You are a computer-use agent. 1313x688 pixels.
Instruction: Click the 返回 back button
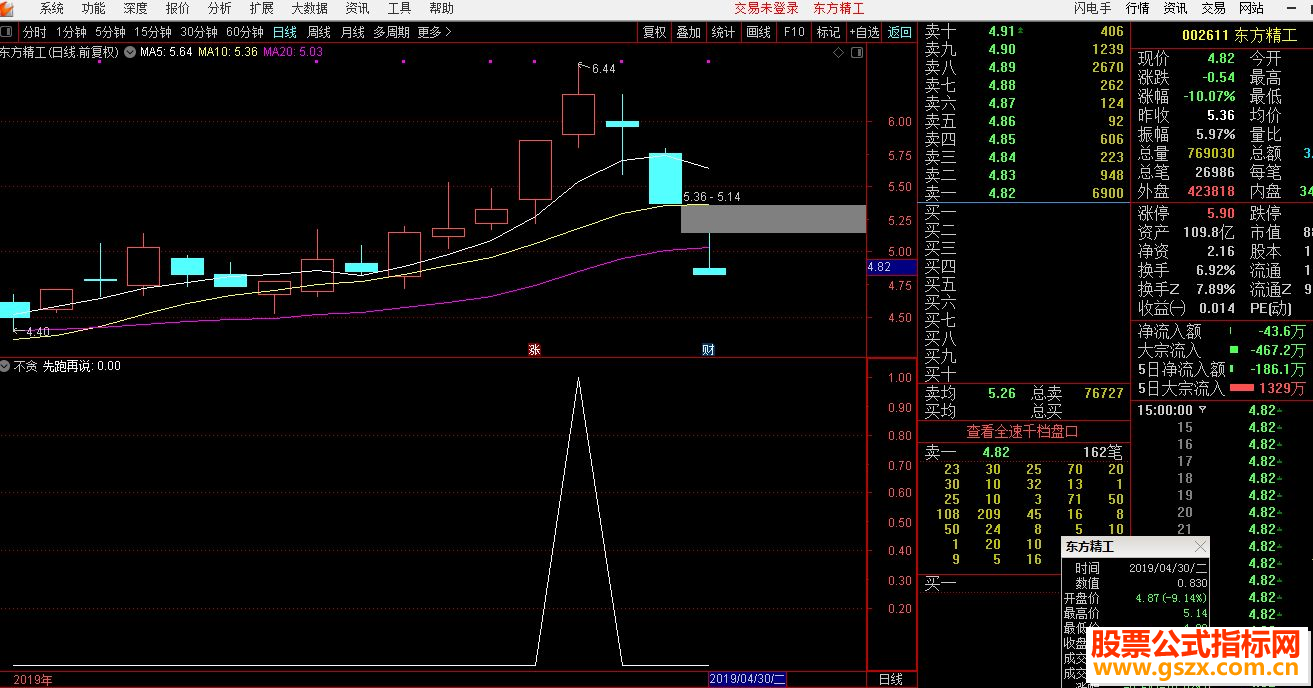tap(900, 32)
